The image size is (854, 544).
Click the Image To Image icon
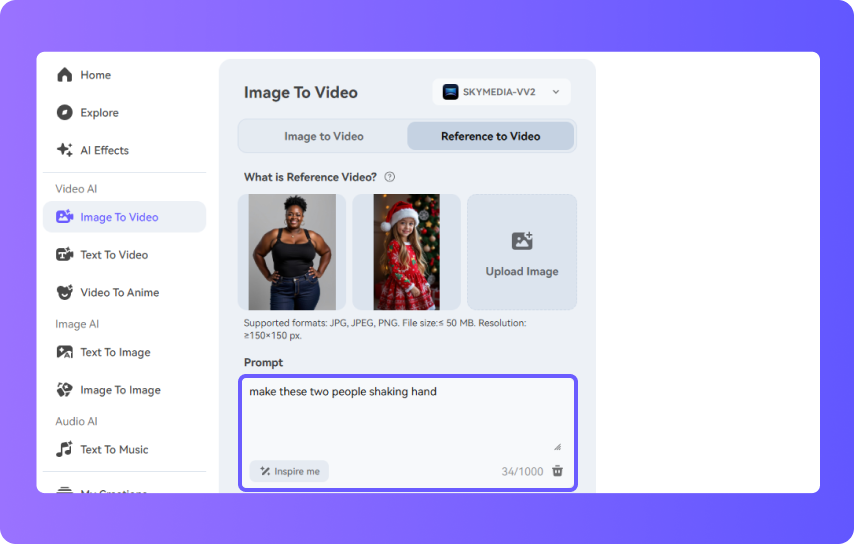click(64, 389)
